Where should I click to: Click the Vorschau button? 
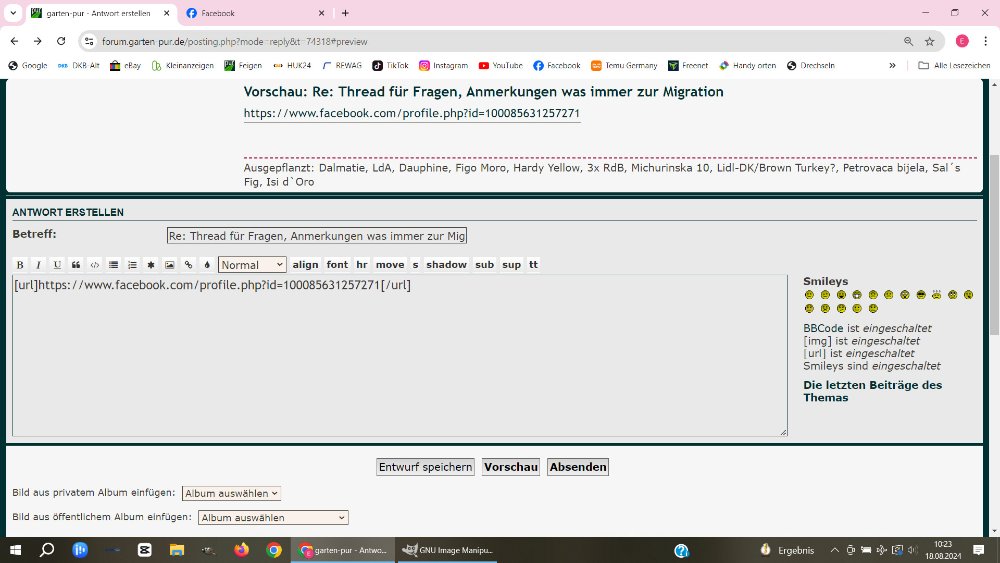click(510, 467)
